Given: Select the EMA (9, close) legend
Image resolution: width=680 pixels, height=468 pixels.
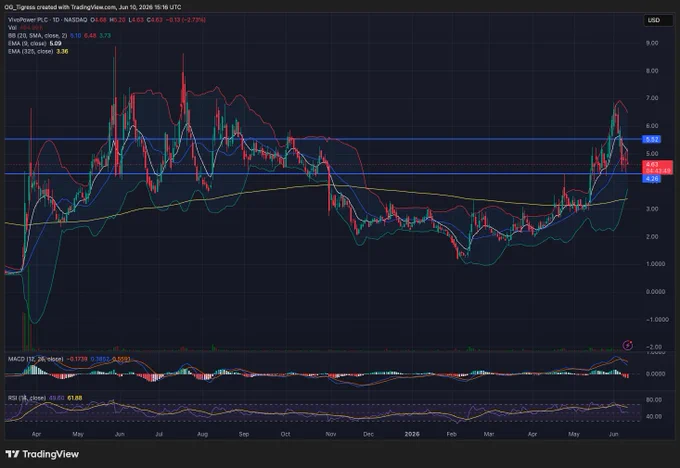Looking at the screenshot, I should (x=27, y=43).
